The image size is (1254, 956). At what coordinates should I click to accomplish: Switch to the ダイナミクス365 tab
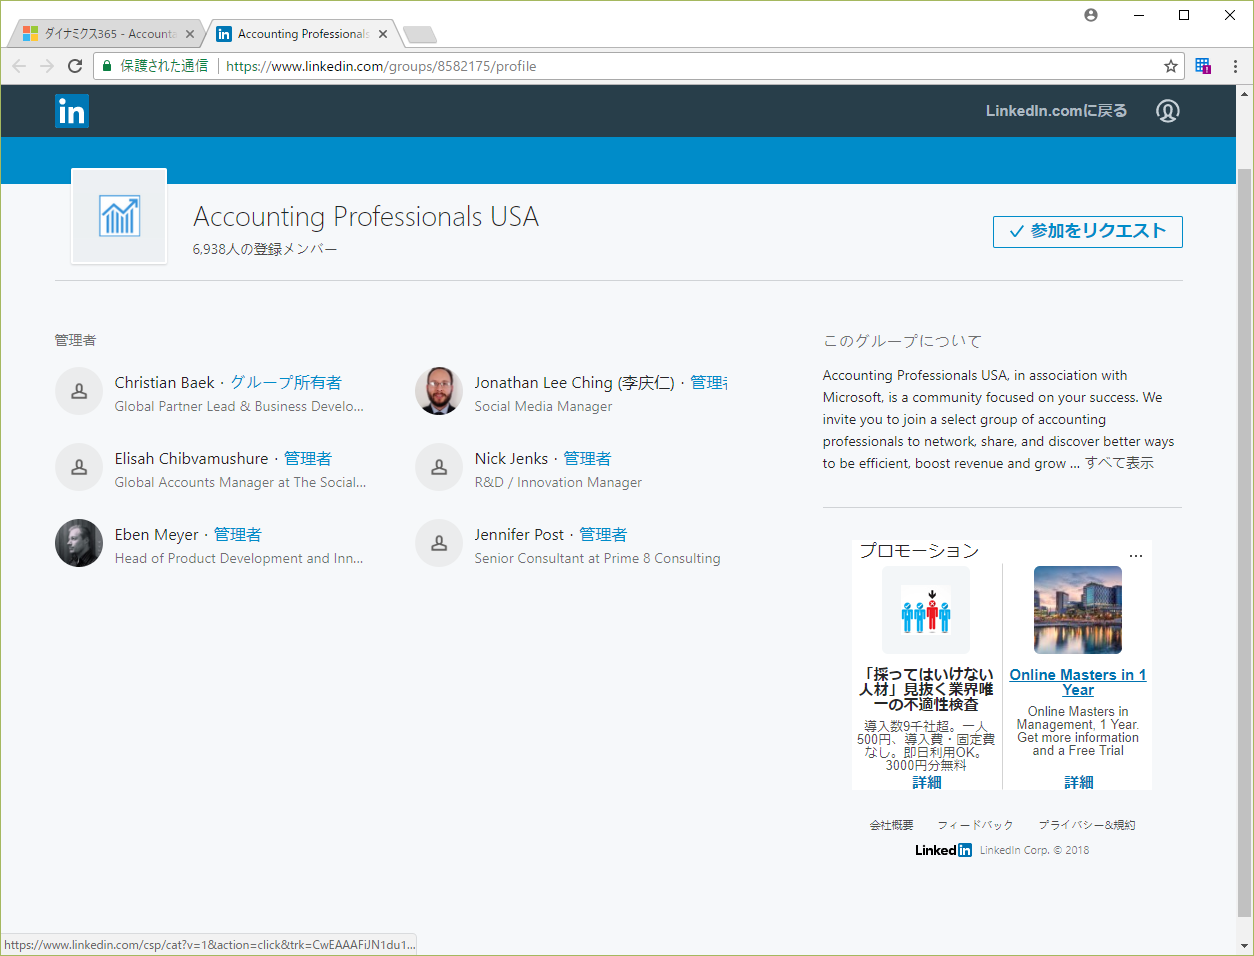coord(105,34)
